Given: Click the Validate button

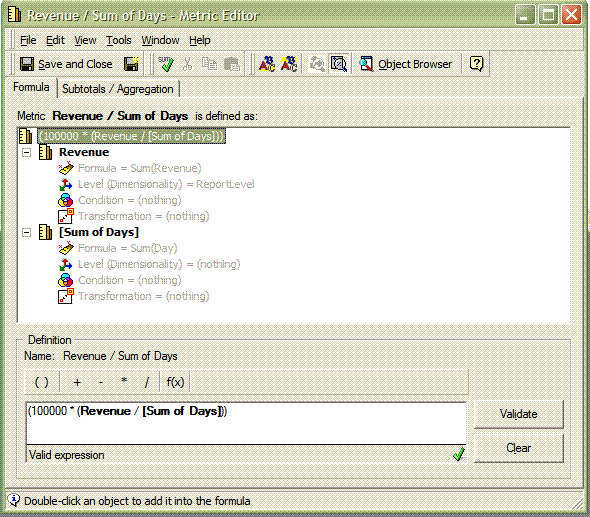Looking at the screenshot, I should point(519,414).
